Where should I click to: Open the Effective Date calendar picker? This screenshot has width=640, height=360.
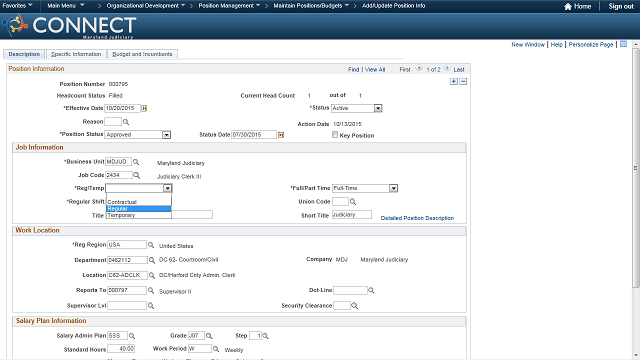pyautogui.click(x=144, y=108)
